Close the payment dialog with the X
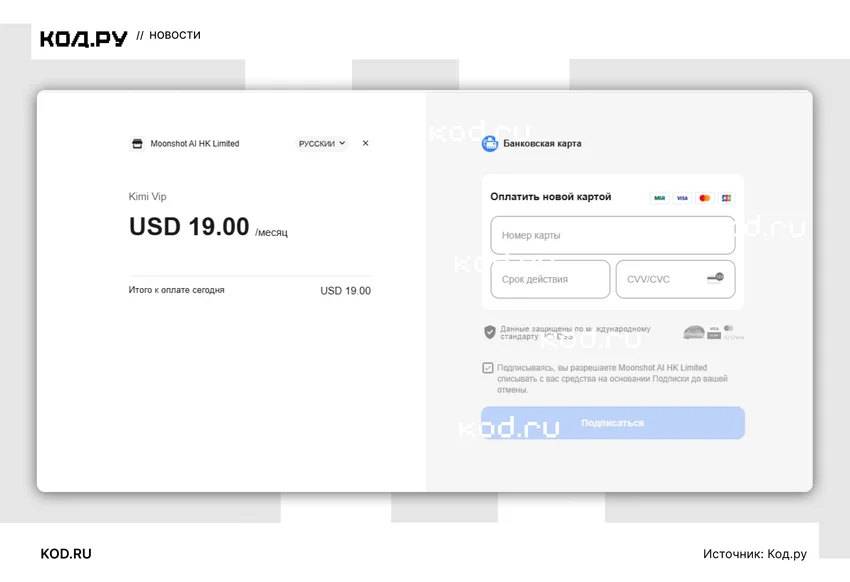 365,143
